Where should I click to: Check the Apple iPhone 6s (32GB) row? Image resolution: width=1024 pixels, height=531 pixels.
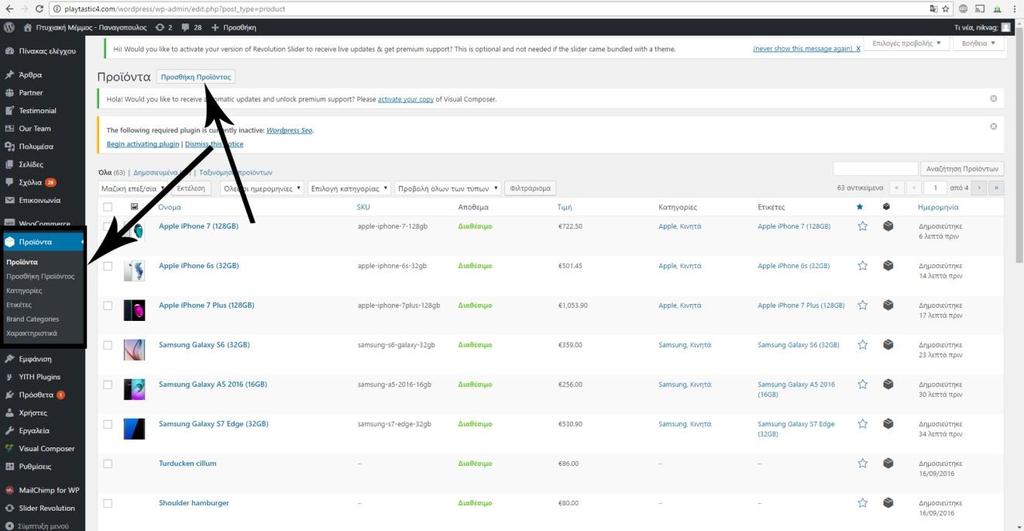tap(108, 266)
